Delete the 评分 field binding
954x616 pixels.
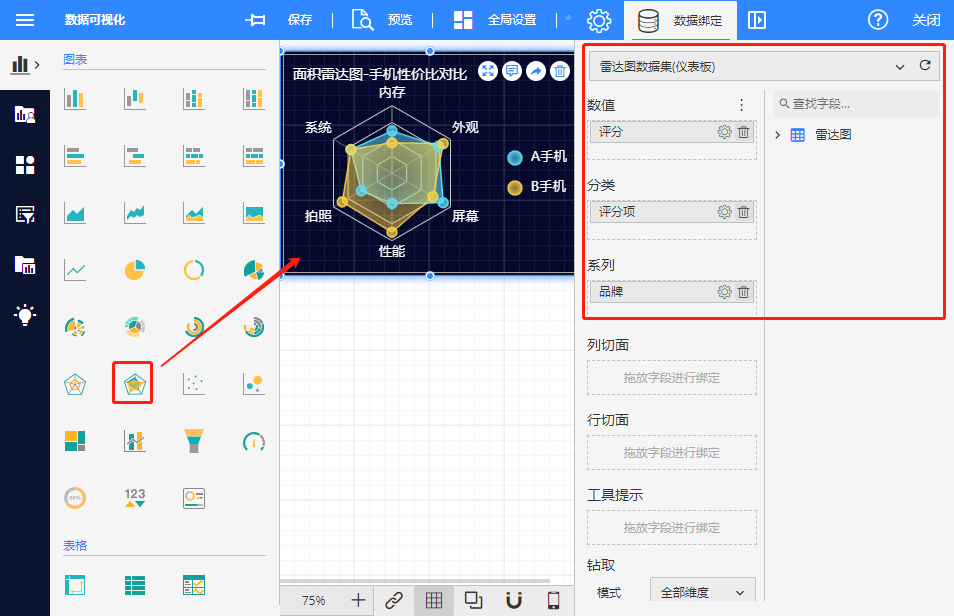click(x=743, y=132)
